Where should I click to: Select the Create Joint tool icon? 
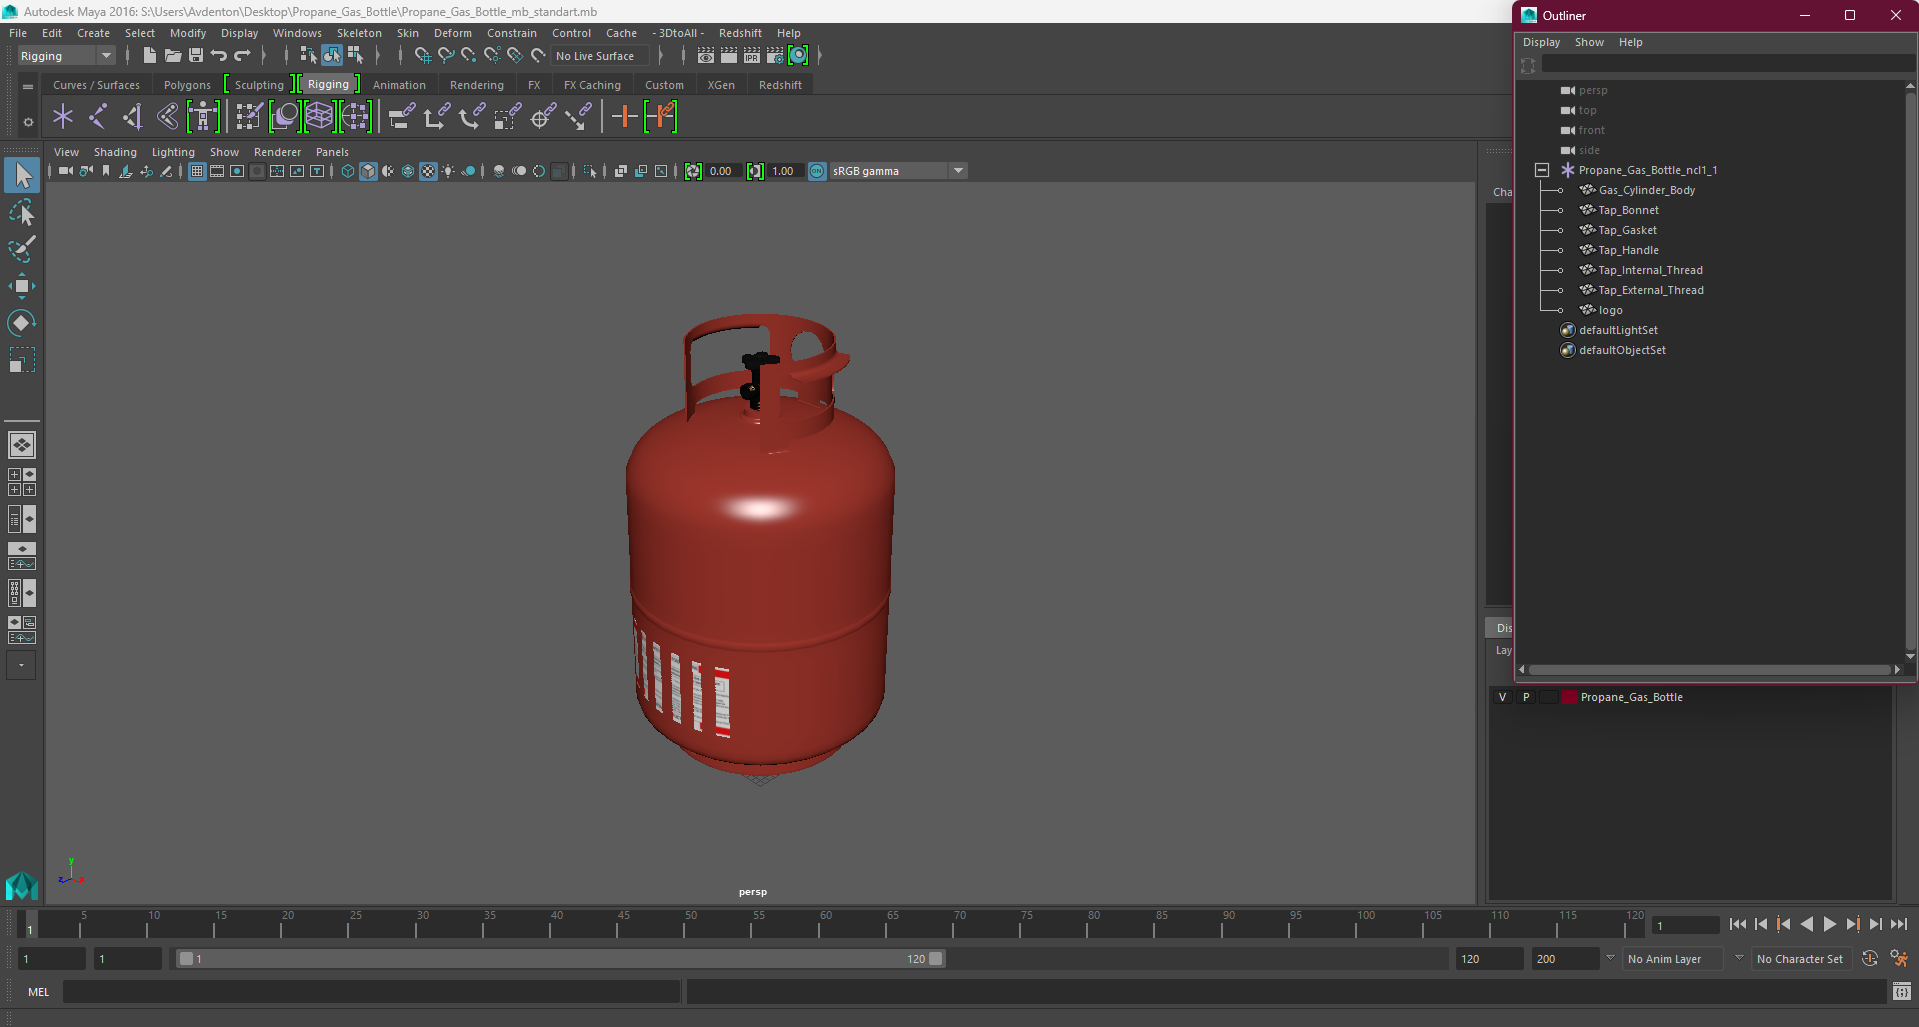(98, 117)
